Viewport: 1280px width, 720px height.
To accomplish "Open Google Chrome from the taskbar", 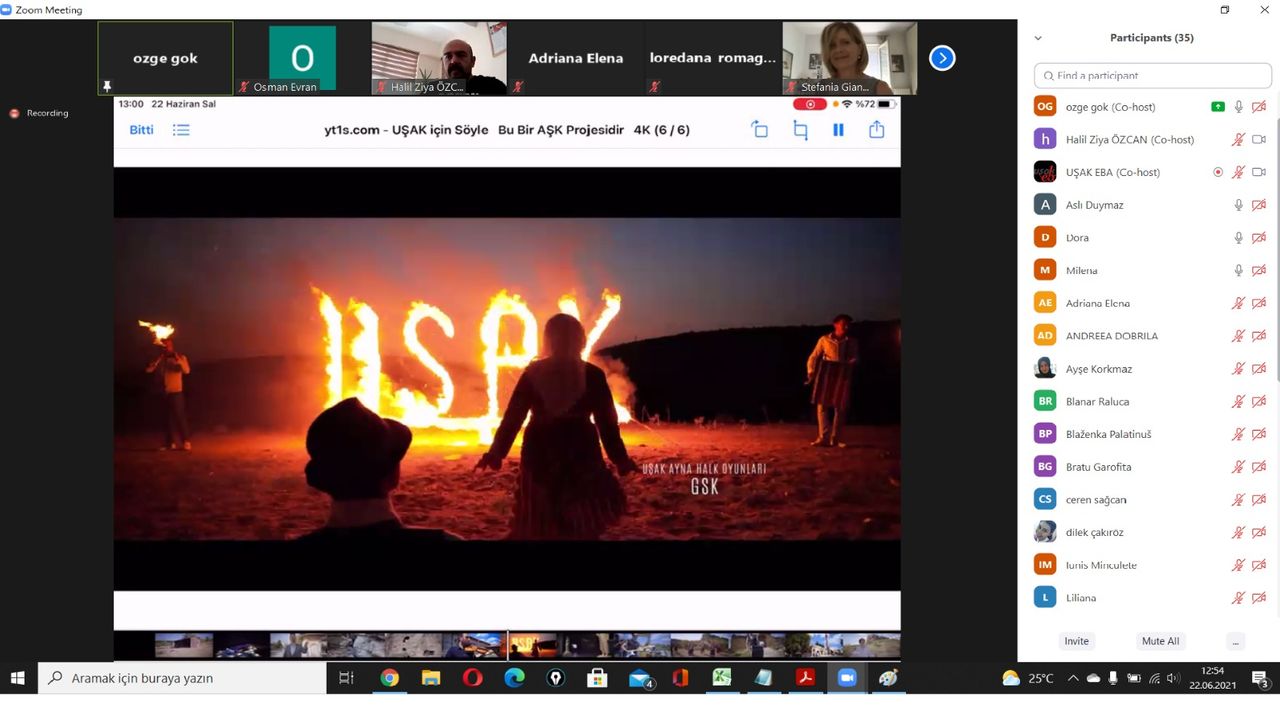I will click(x=389, y=678).
